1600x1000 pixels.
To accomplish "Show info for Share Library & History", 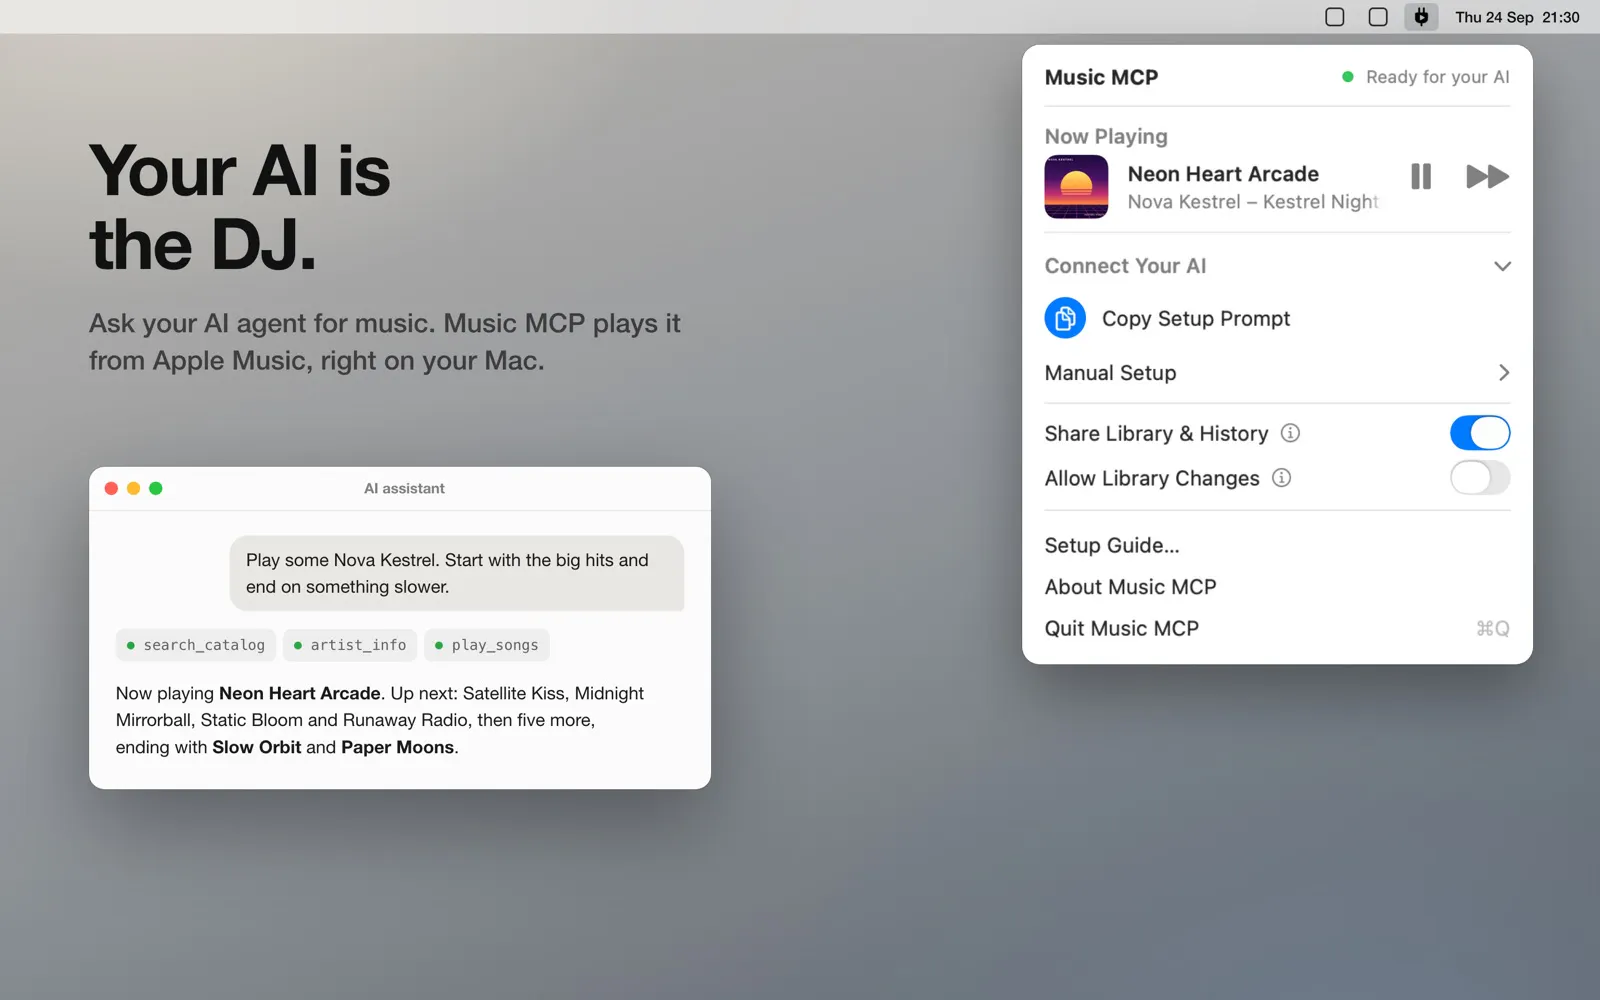I will pos(1290,433).
